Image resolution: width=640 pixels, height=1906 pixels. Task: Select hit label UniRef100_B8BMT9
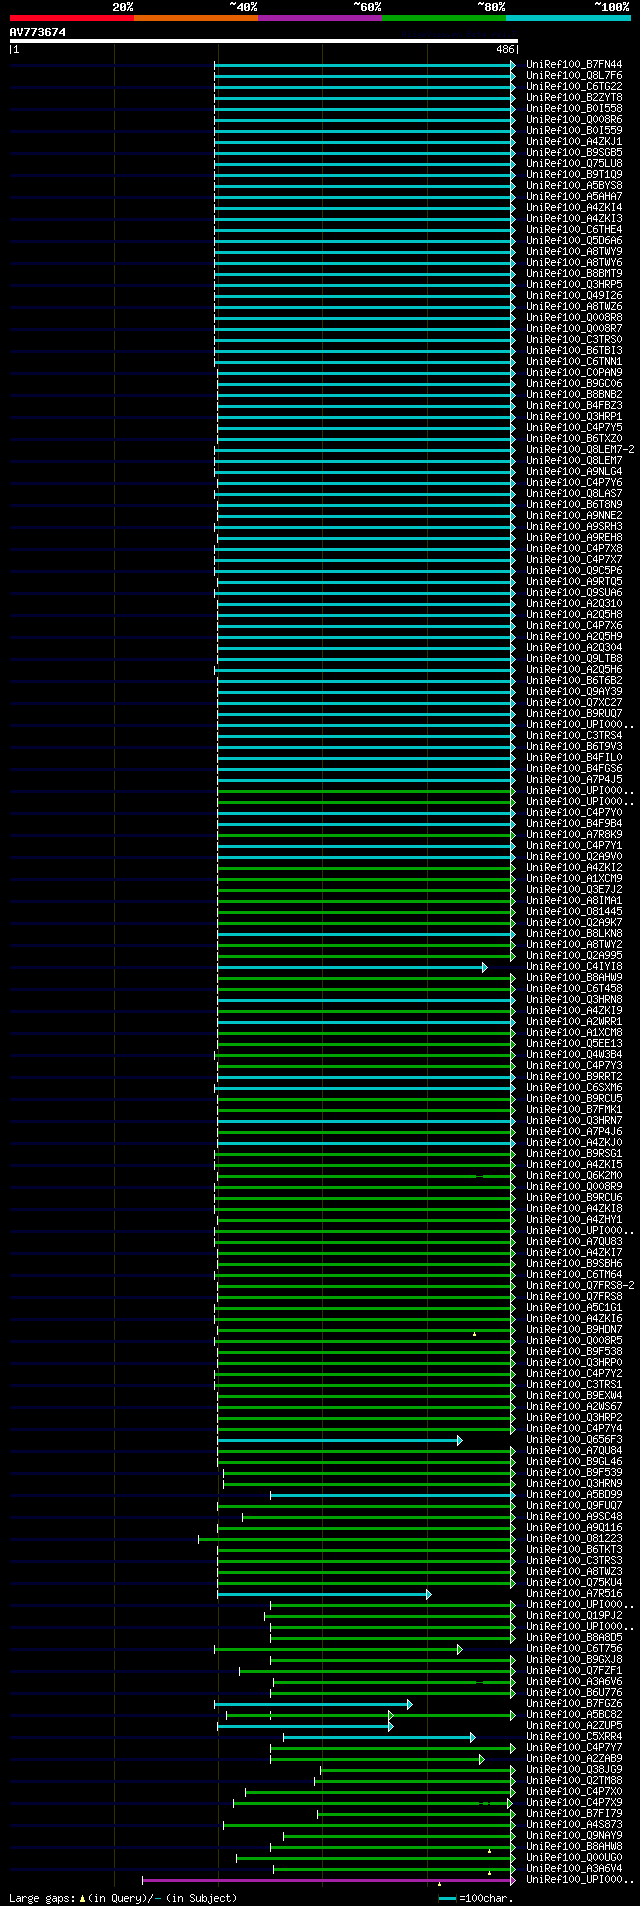[x=574, y=273]
